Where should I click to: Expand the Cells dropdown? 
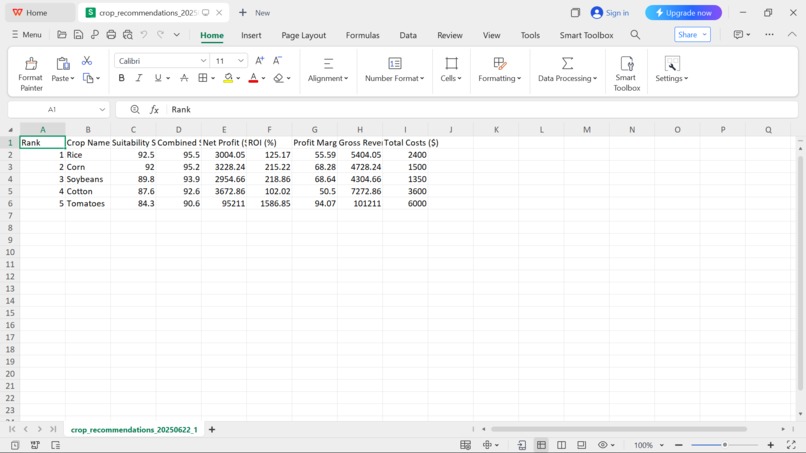coord(451,78)
